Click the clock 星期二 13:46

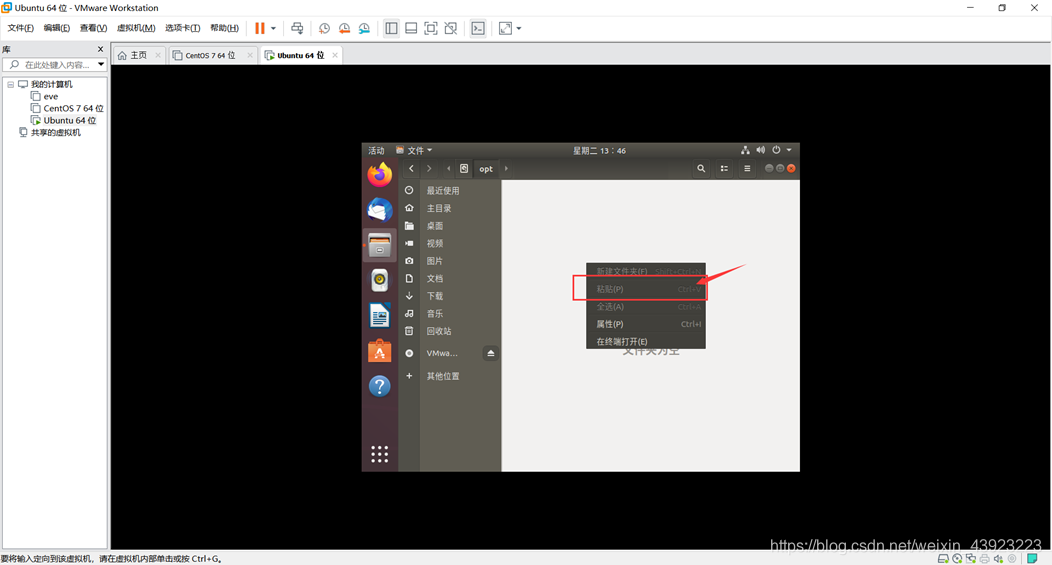[599, 150]
